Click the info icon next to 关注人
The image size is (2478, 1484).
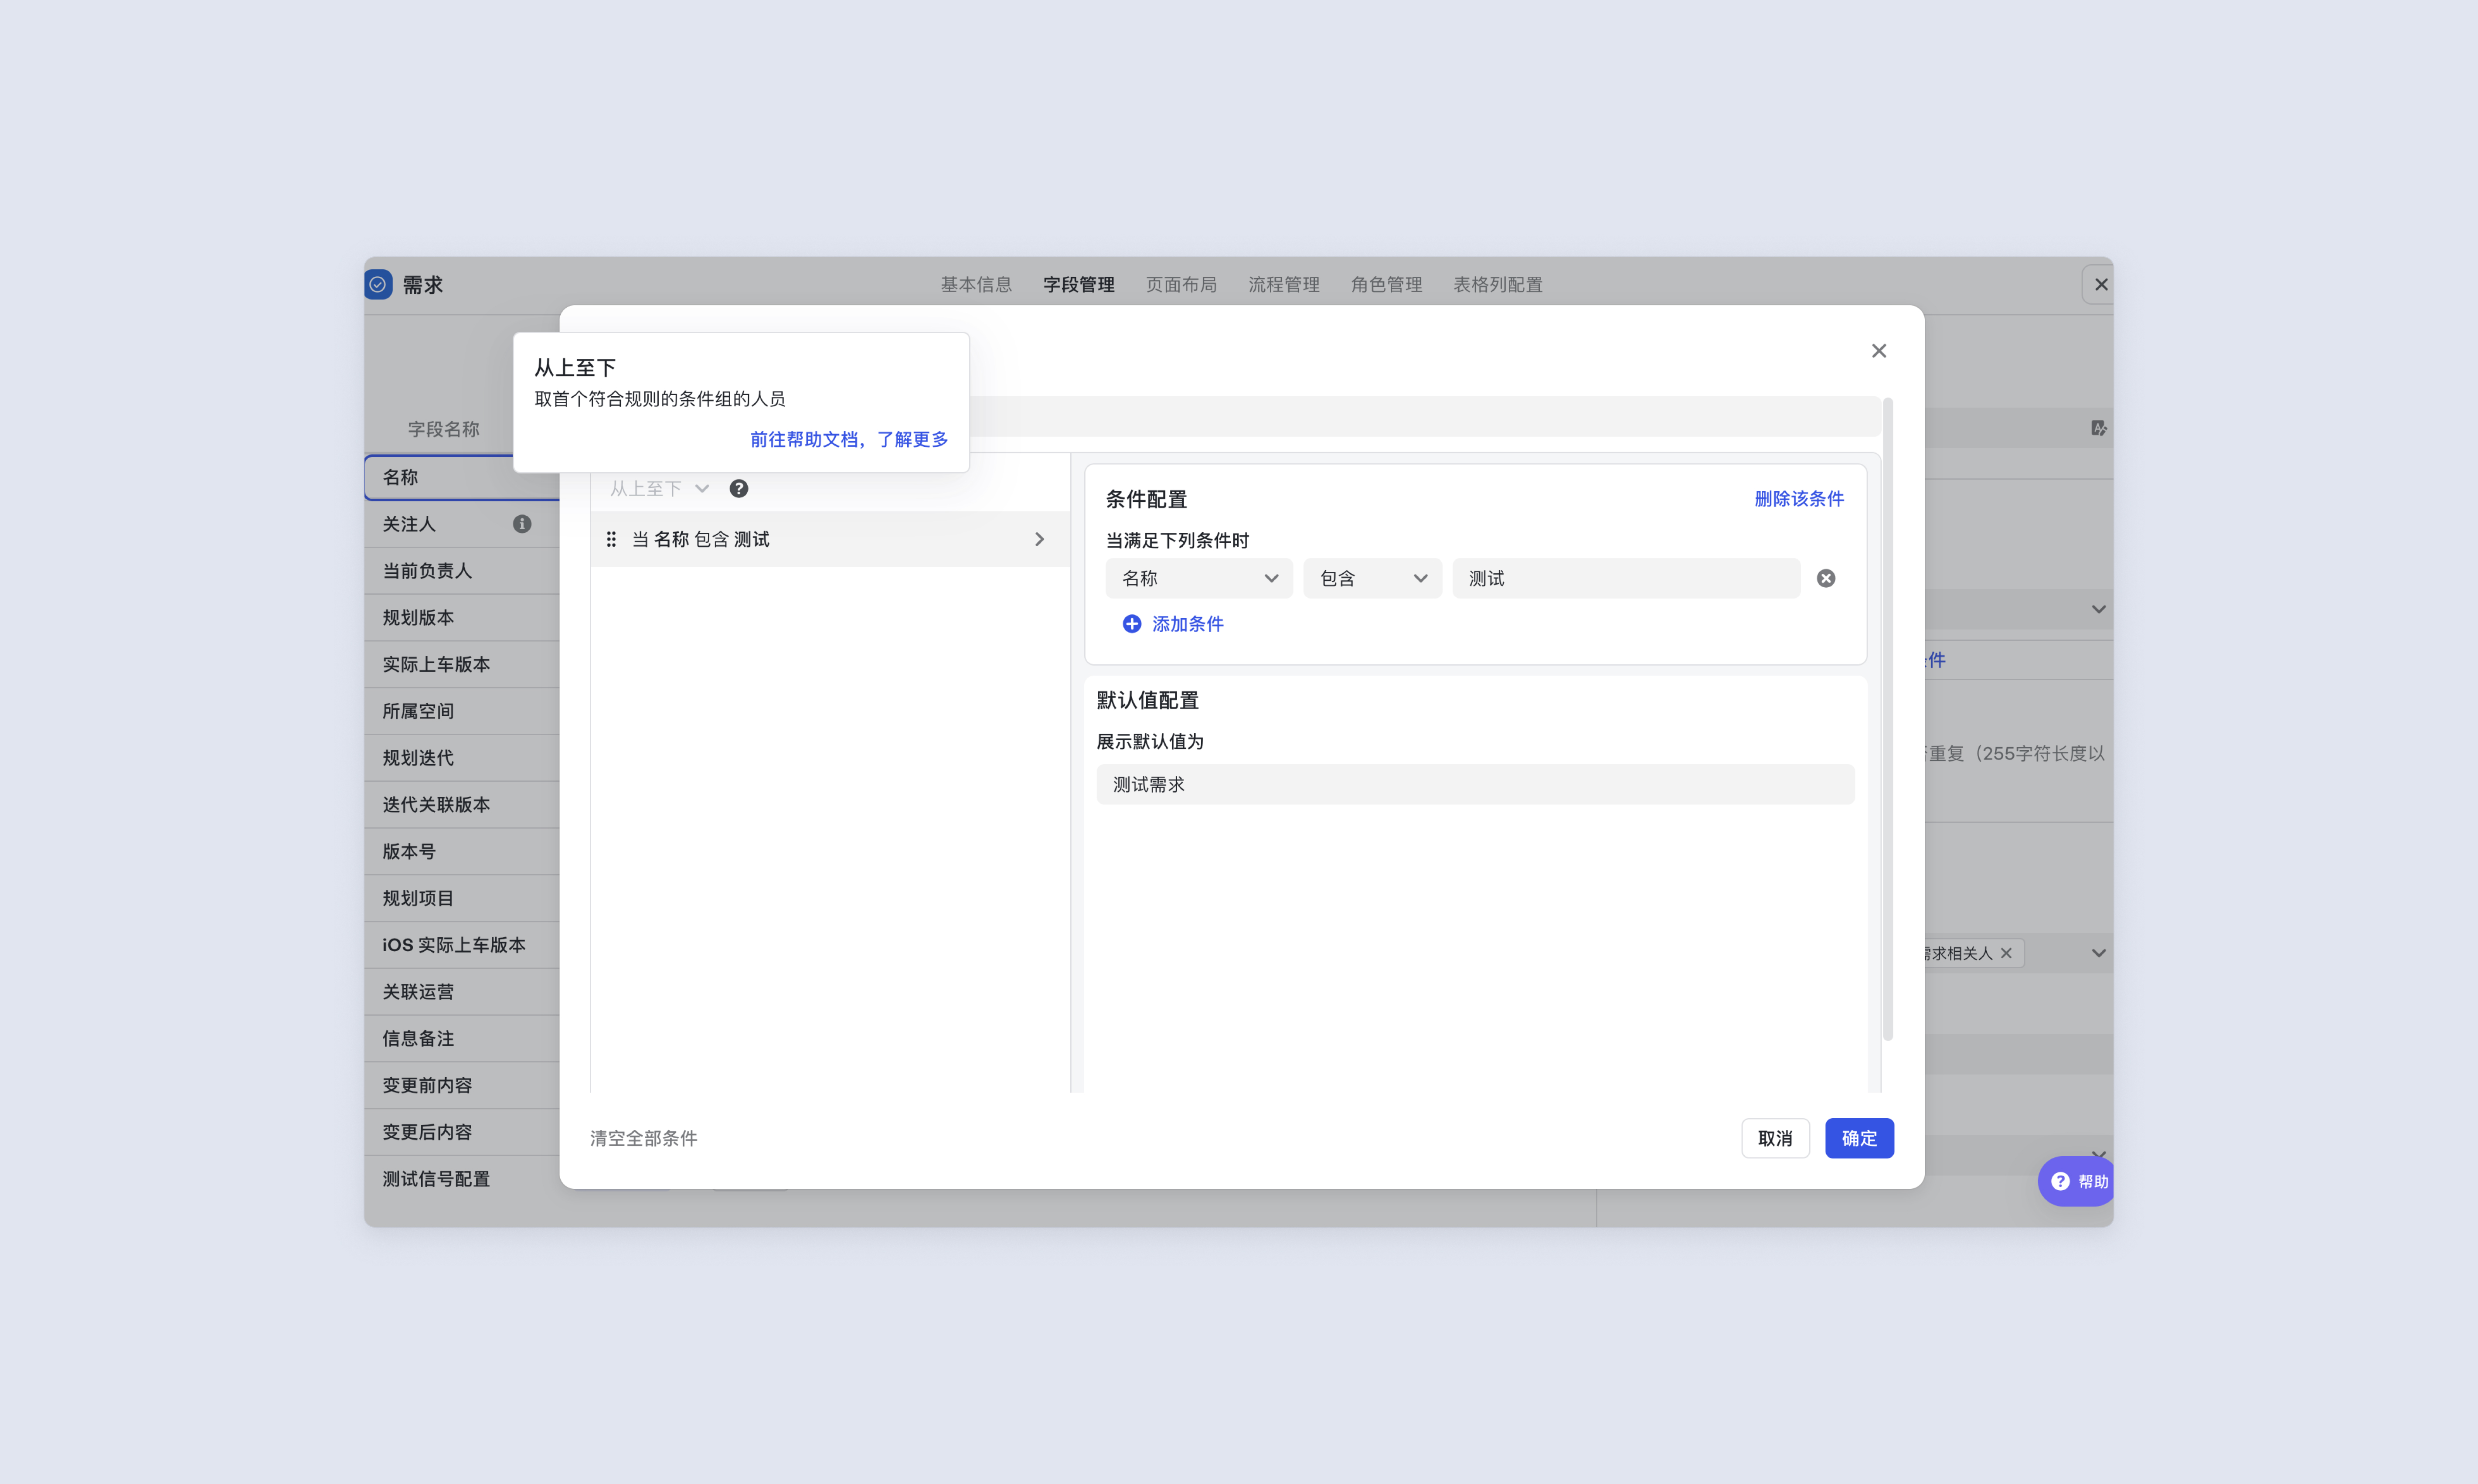pos(522,524)
